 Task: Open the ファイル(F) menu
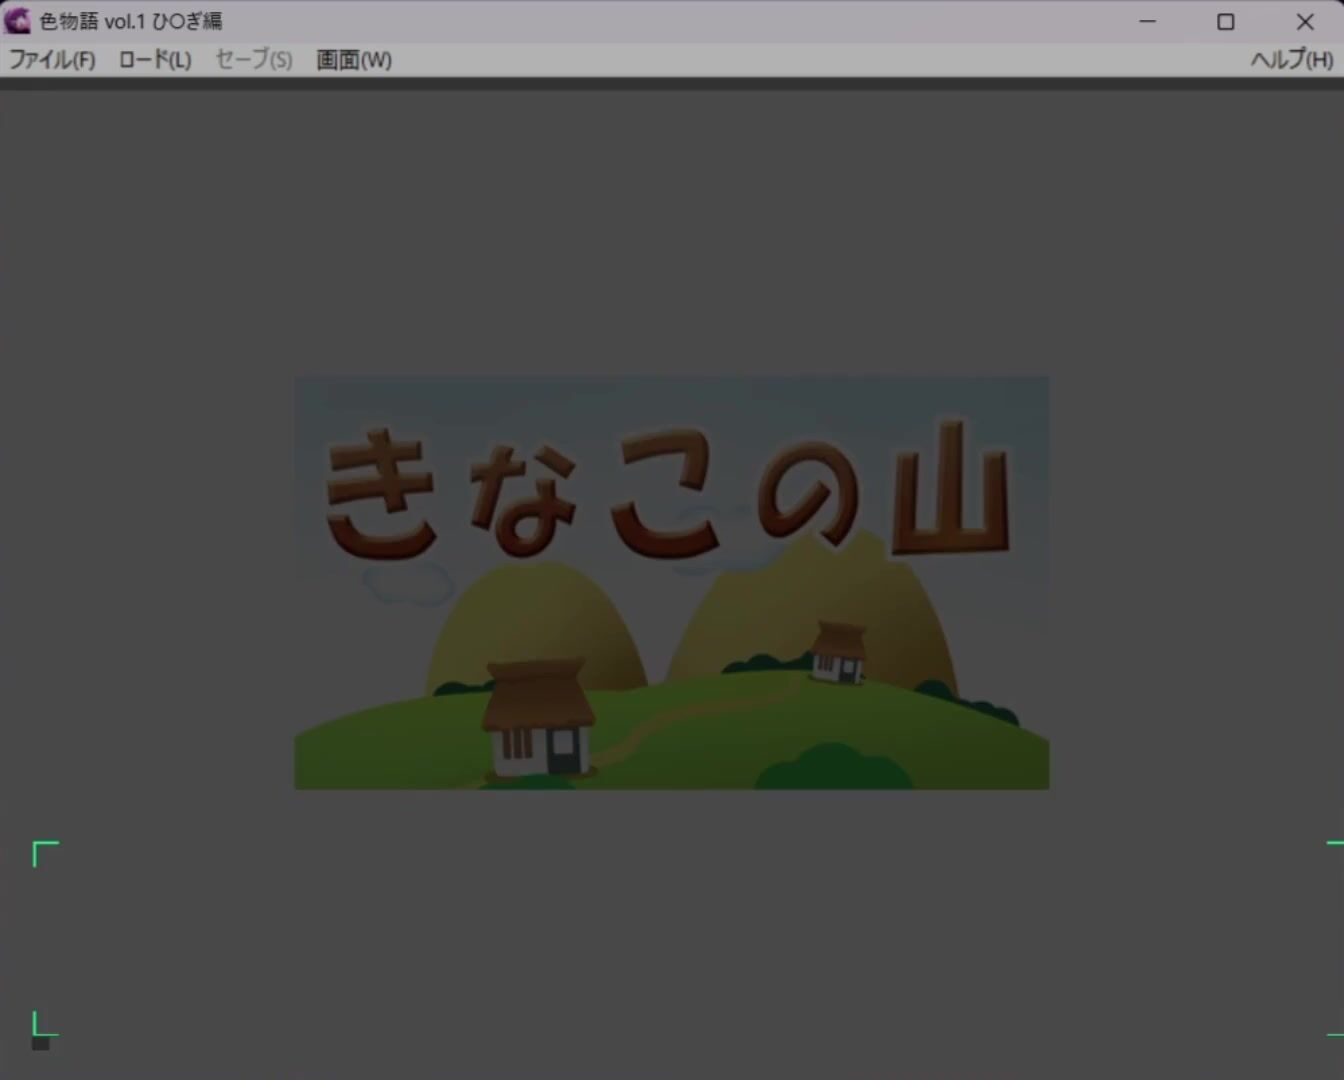52,60
